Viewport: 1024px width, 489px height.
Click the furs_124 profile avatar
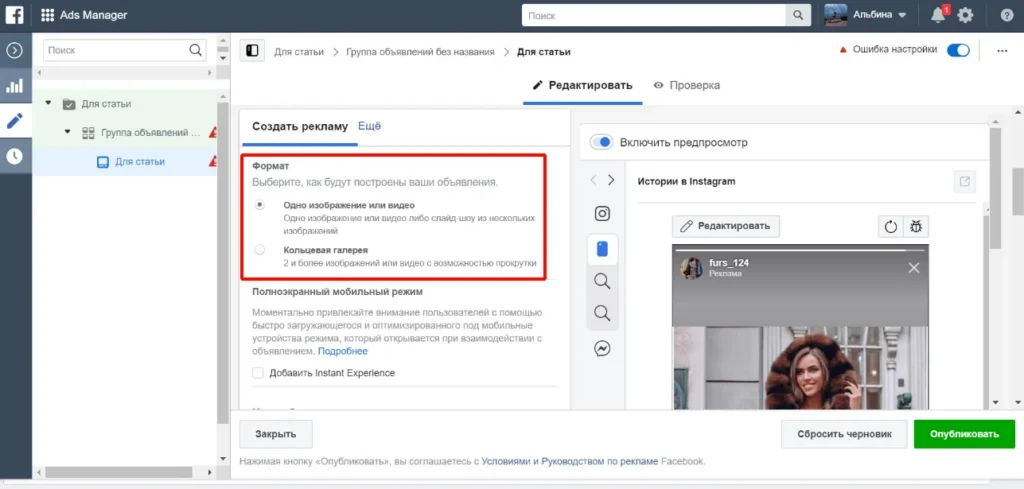coord(692,268)
